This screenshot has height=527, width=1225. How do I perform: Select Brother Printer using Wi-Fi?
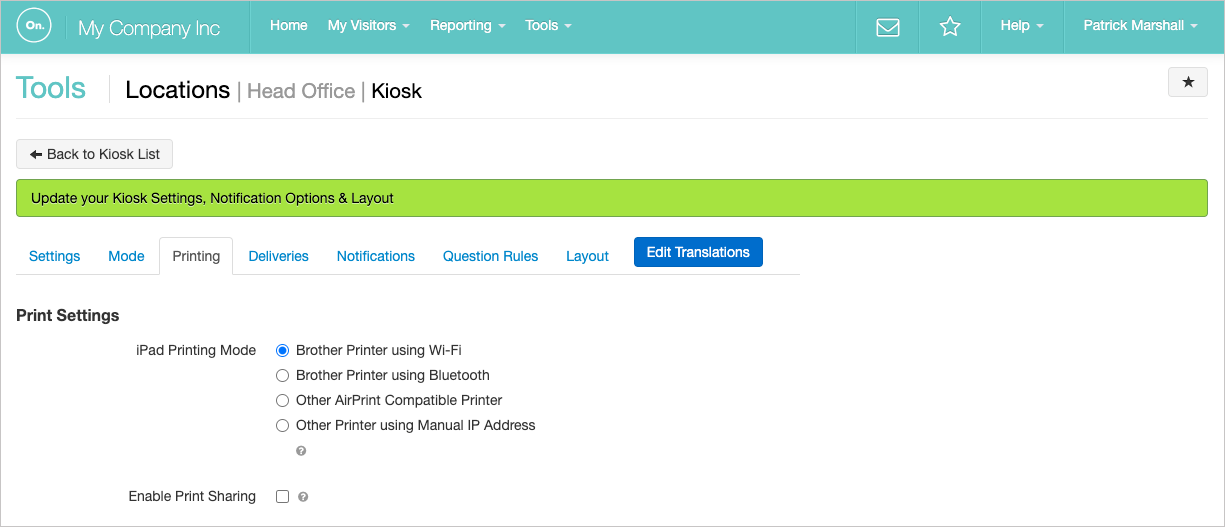[283, 351]
